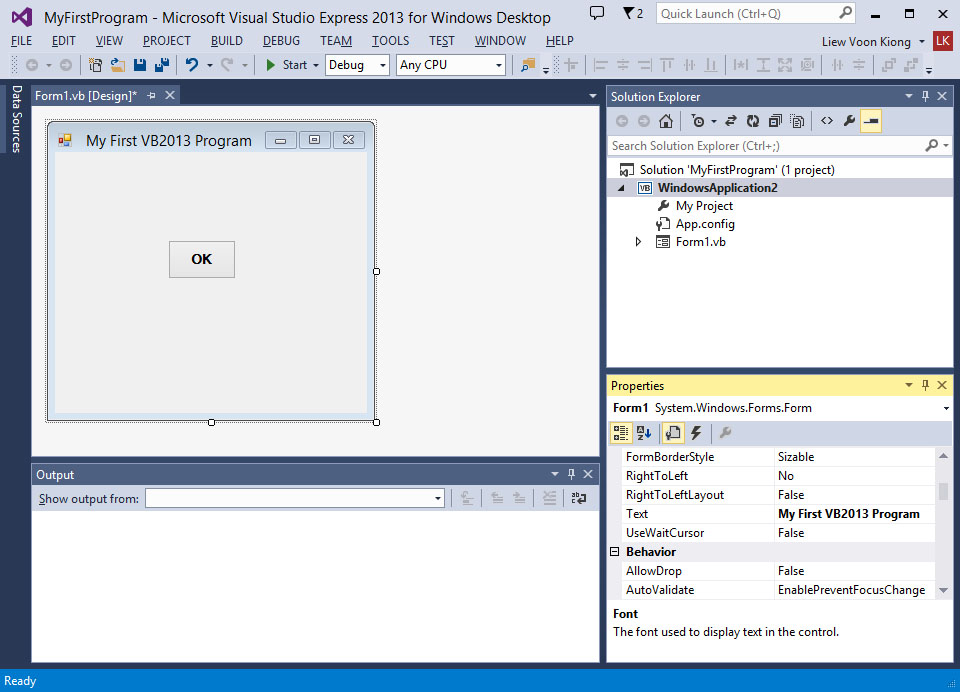Click the Redo arrow icon

coord(227,65)
